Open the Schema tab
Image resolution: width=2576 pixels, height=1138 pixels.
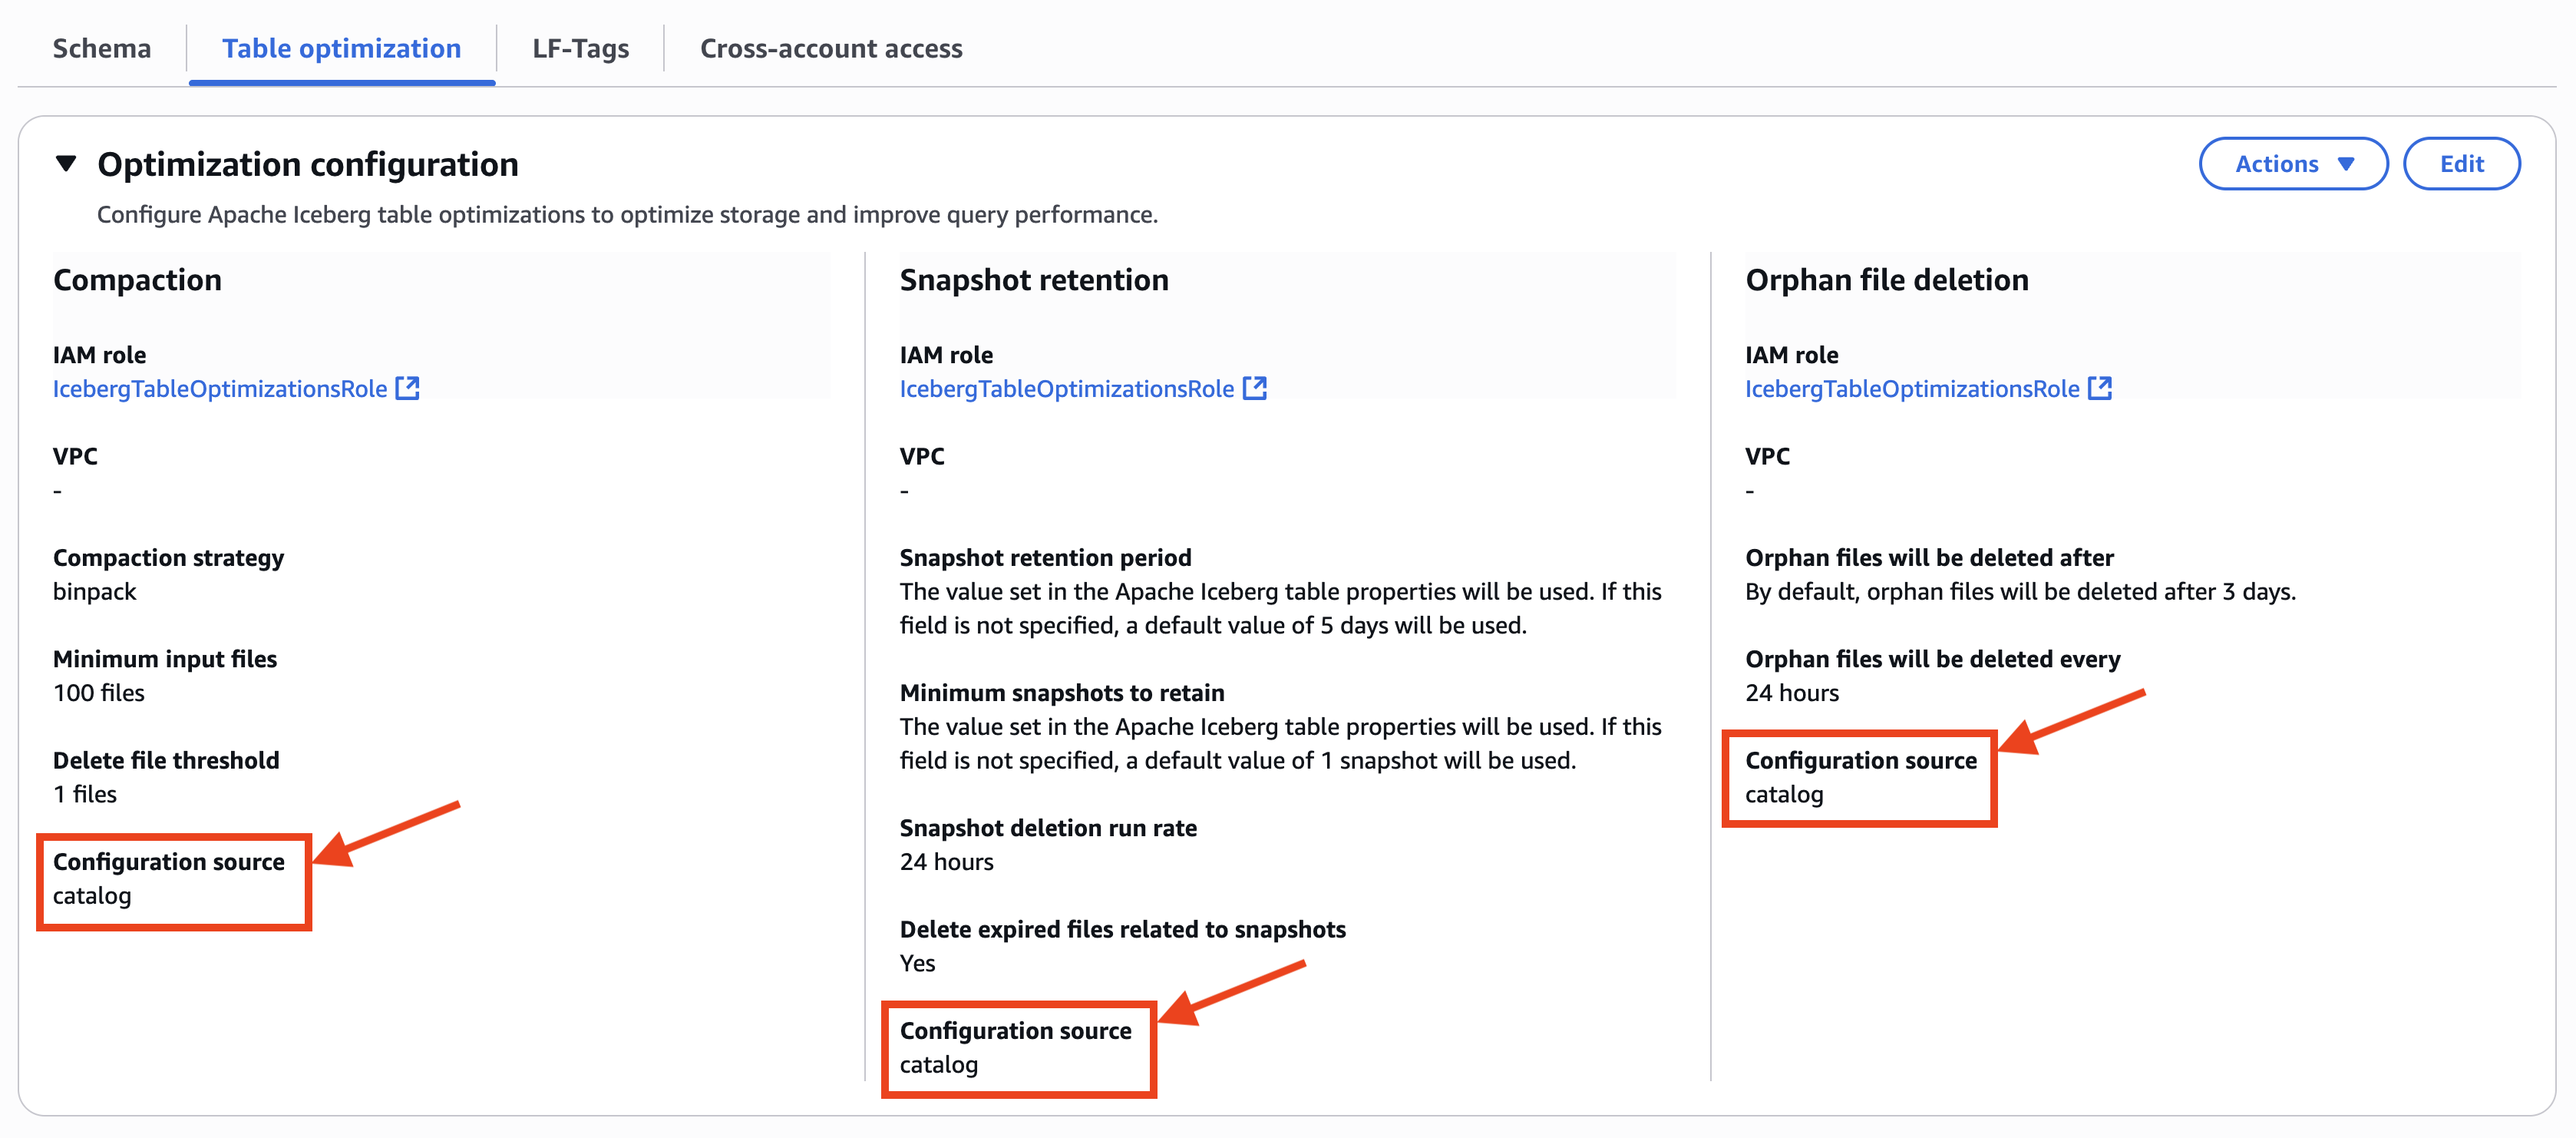(x=101, y=48)
